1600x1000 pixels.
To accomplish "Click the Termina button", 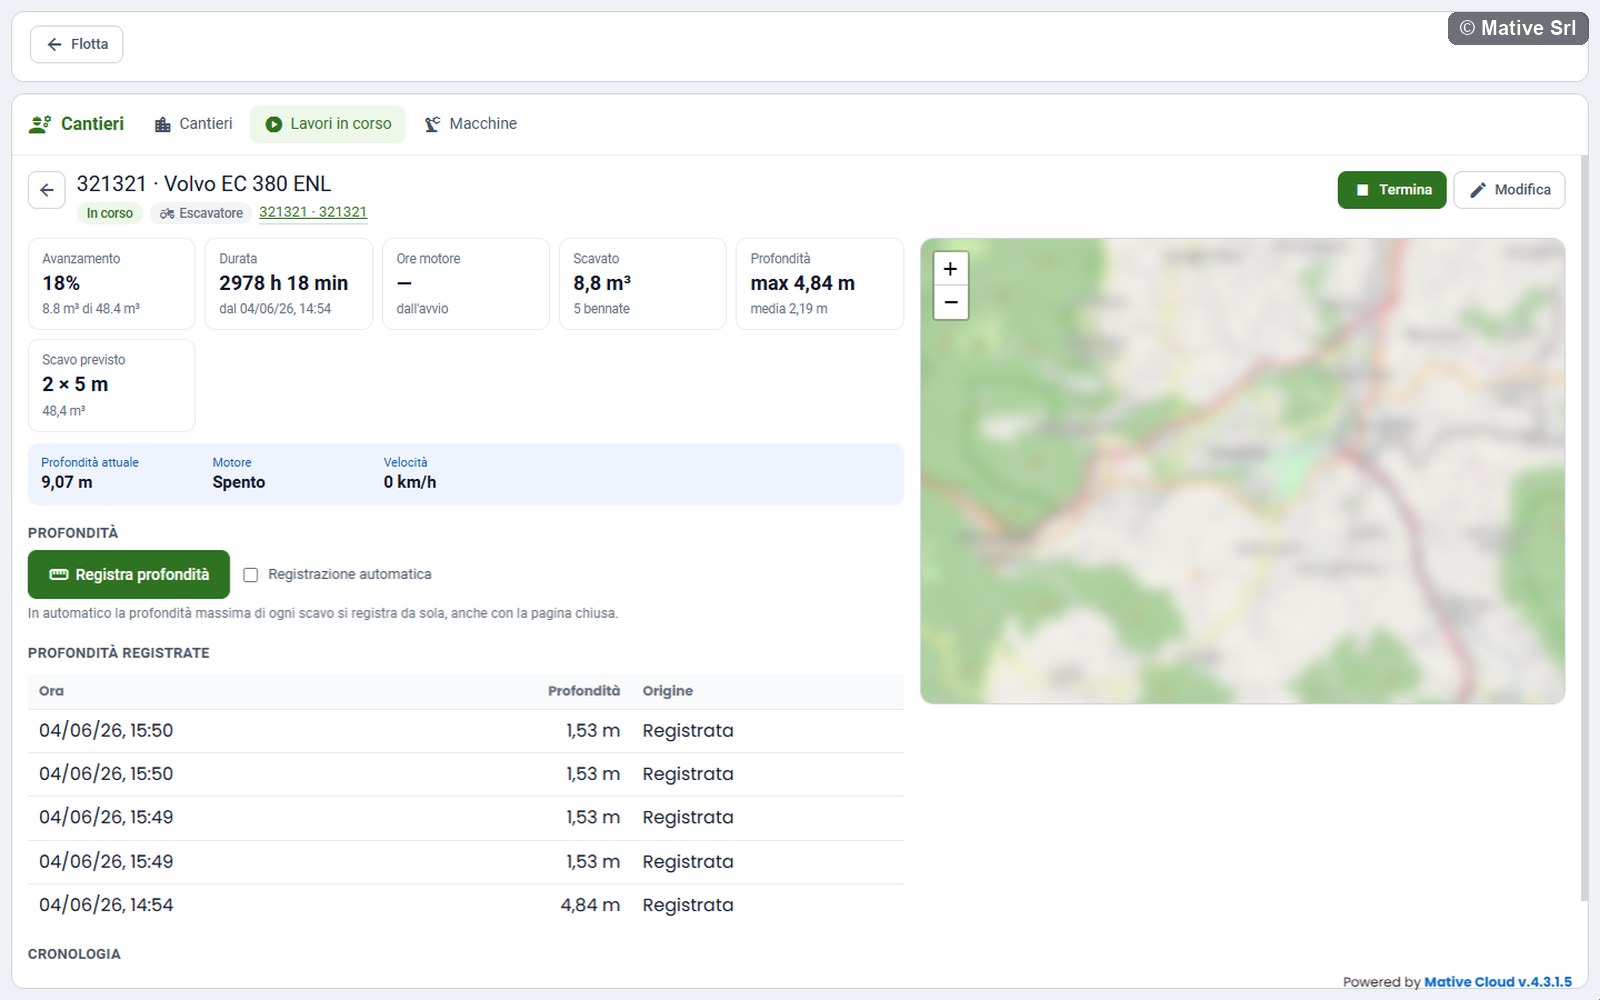I will (1392, 190).
